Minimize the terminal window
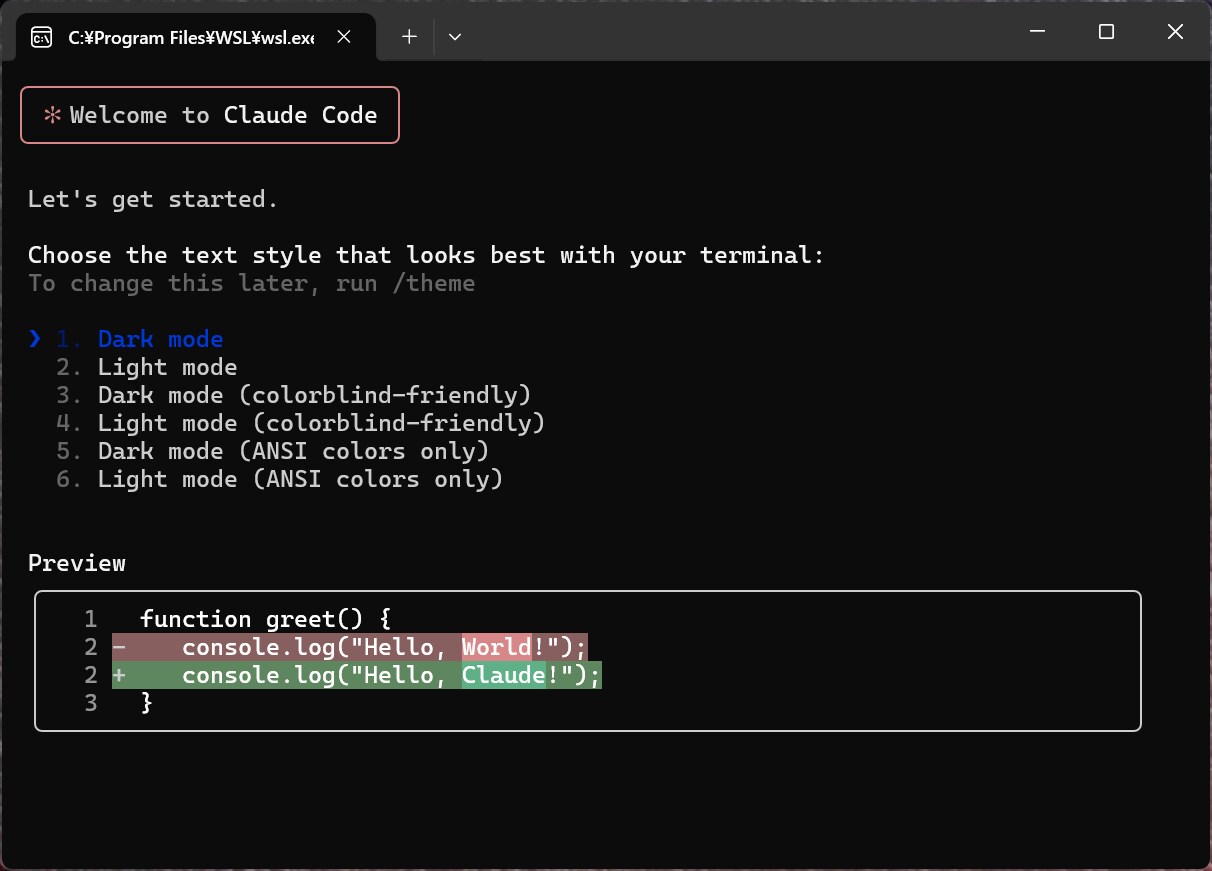Viewport: 1212px width, 871px height. coord(1037,32)
